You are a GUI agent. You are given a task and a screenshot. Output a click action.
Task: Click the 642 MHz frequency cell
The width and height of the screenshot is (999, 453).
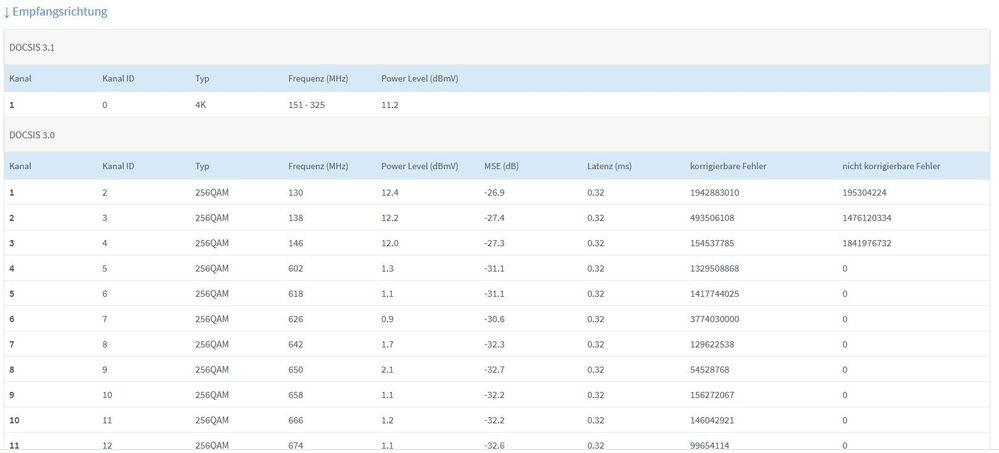[x=296, y=345]
